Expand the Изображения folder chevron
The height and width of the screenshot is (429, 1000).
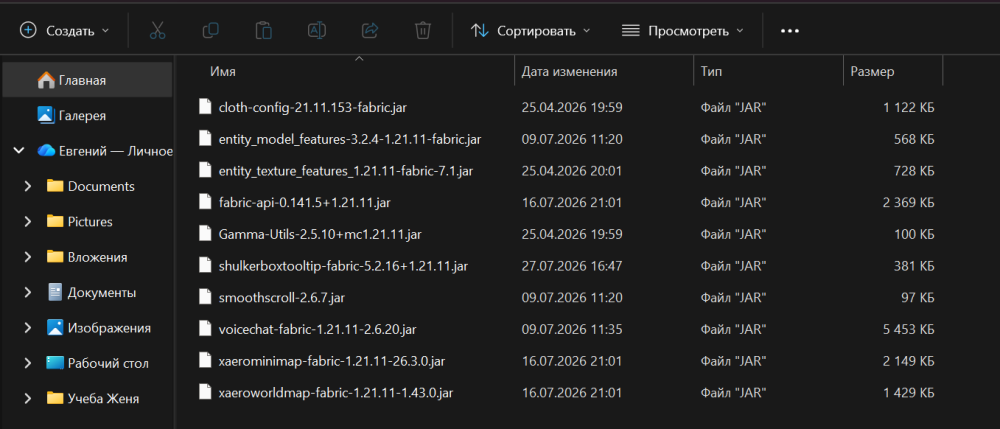27,328
